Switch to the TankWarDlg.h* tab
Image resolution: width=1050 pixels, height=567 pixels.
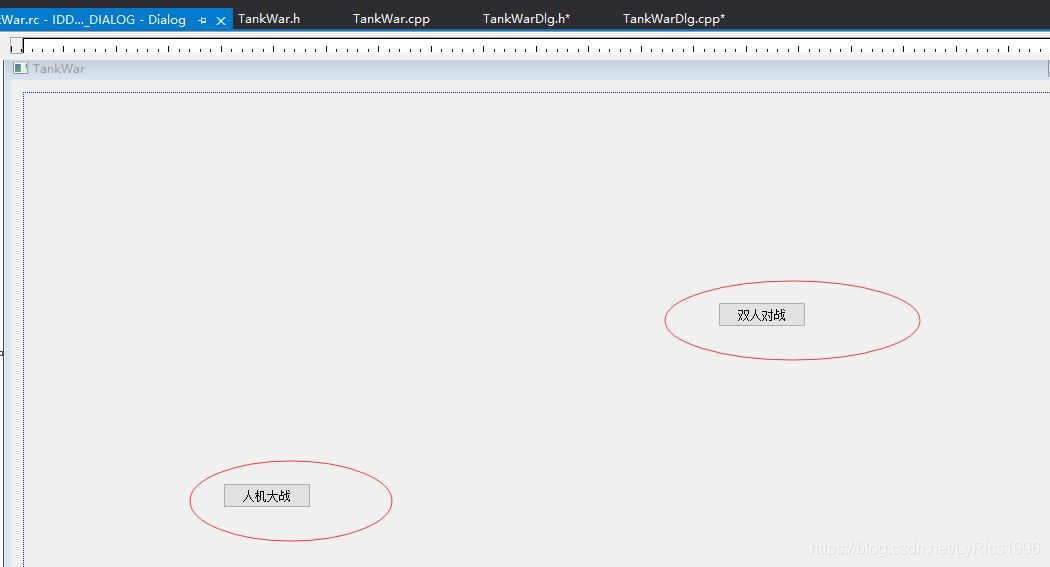click(x=526, y=19)
